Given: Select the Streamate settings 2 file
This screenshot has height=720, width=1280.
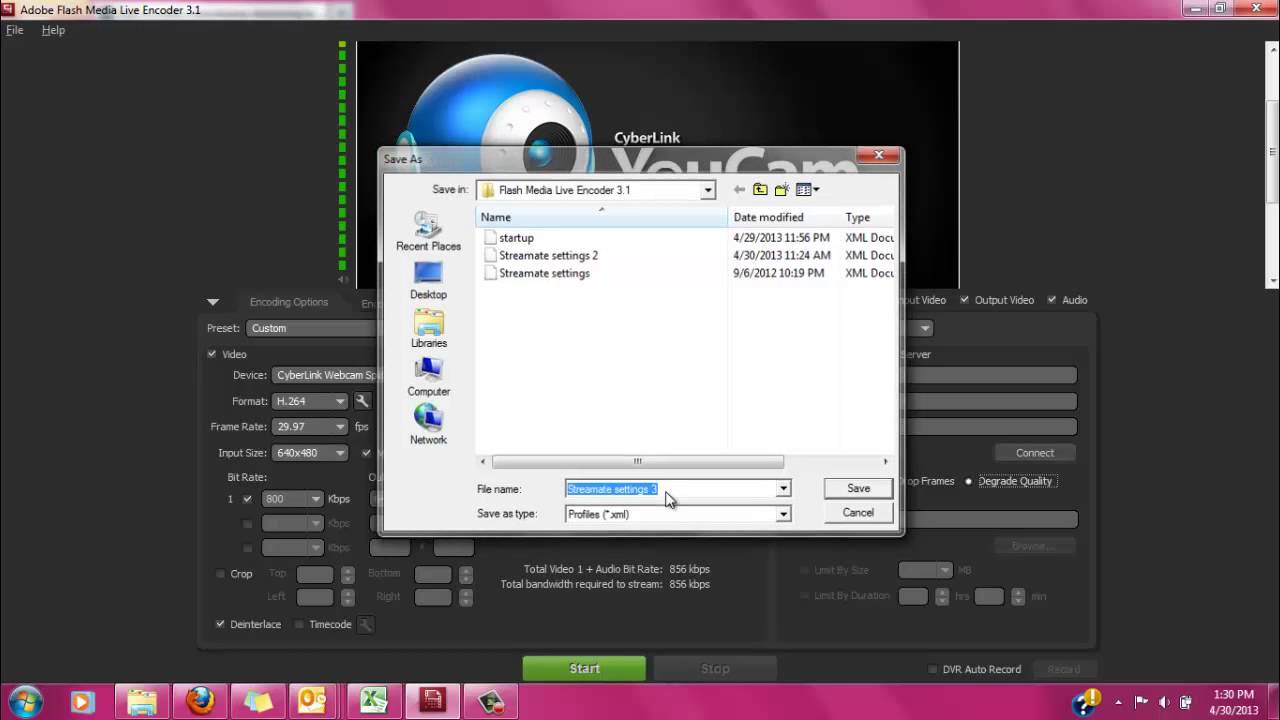Looking at the screenshot, I should 540,255.
